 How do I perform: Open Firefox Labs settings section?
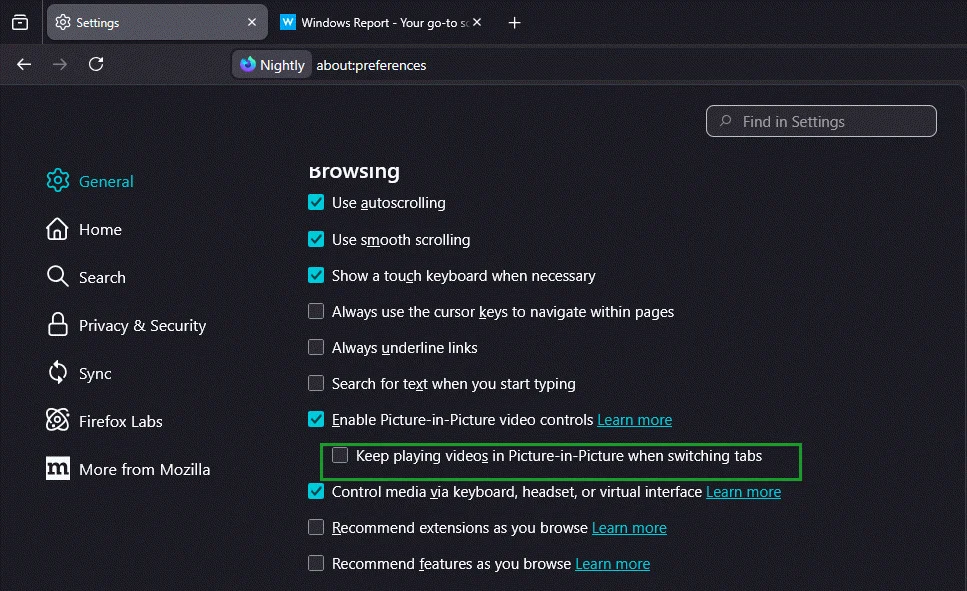[x=119, y=422]
